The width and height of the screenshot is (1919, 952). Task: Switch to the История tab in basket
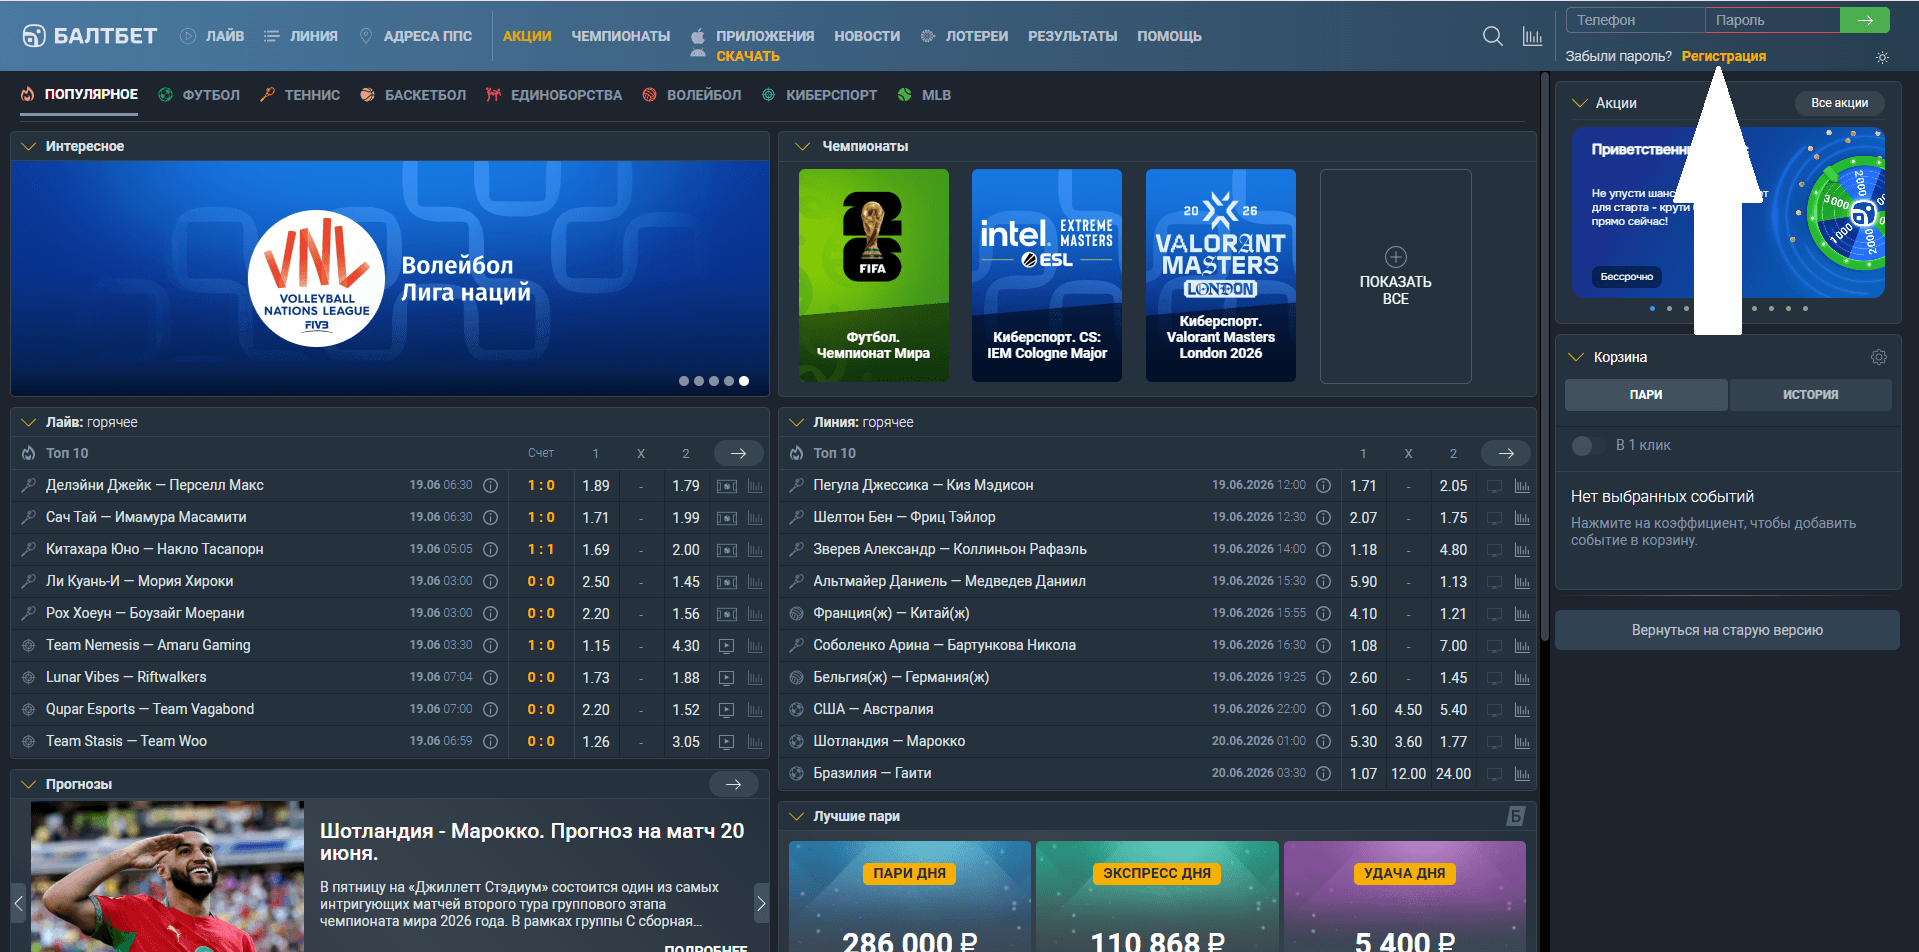(x=1810, y=395)
